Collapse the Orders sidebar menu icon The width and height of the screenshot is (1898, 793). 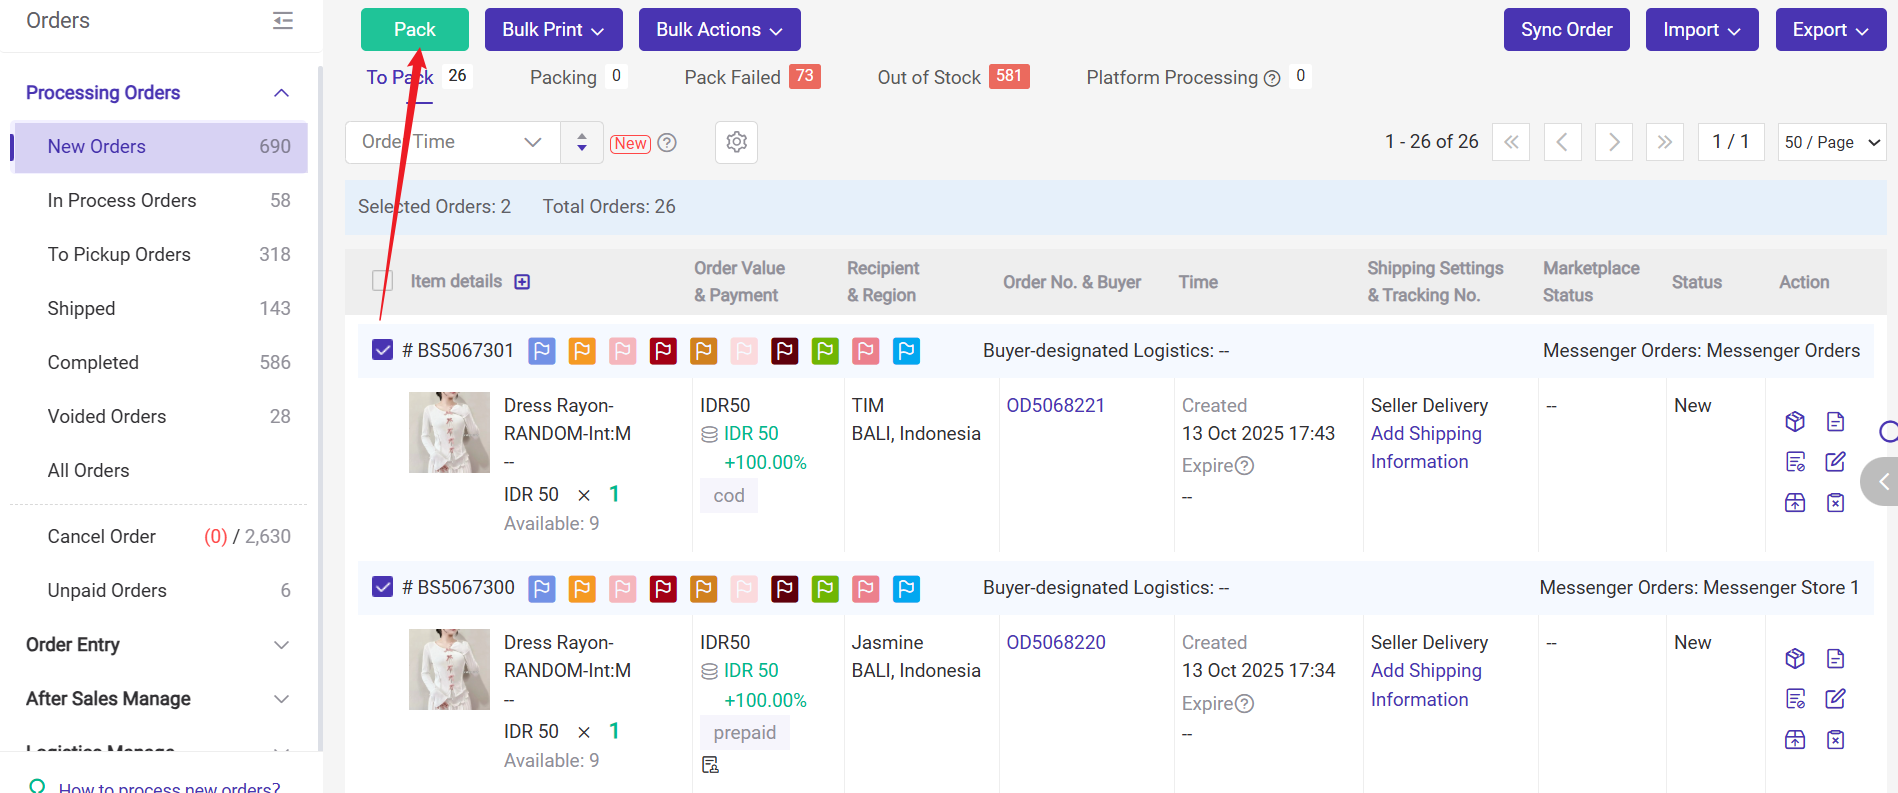pyautogui.click(x=283, y=21)
